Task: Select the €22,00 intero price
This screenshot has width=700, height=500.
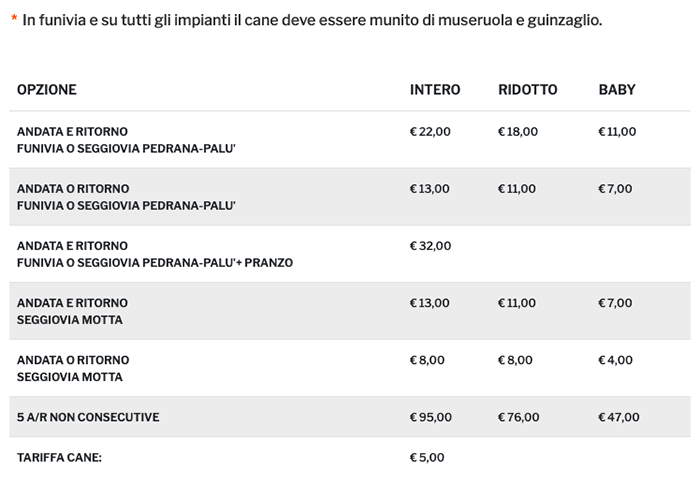Action: (431, 131)
